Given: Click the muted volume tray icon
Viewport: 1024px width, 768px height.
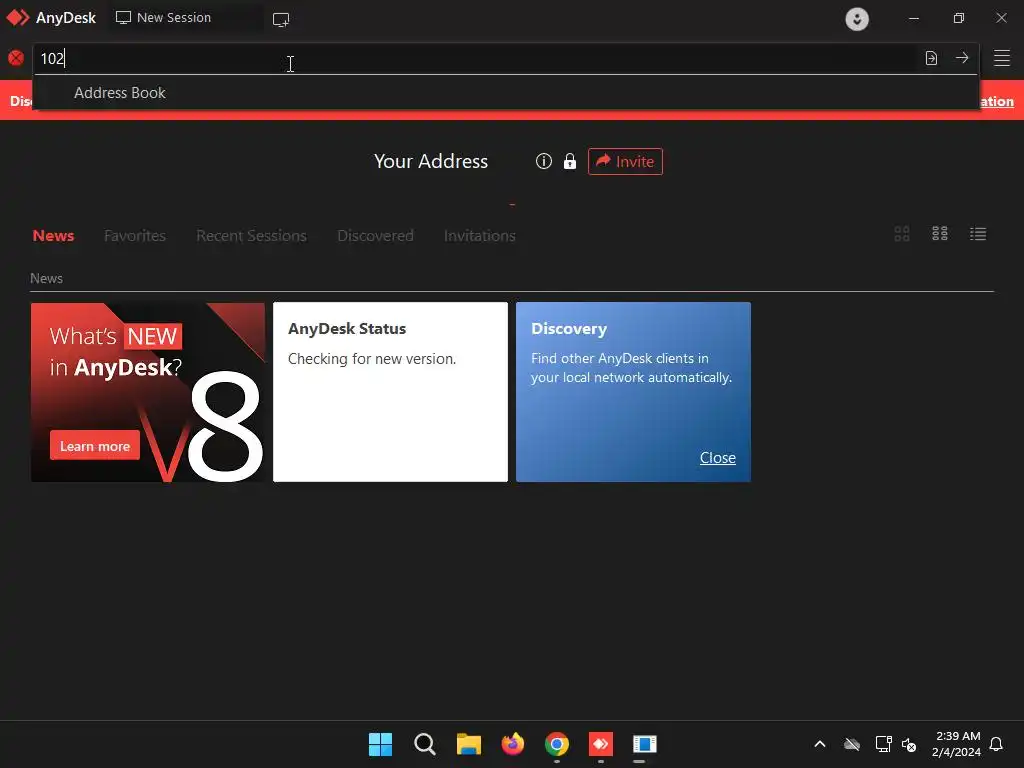Looking at the screenshot, I should (x=909, y=744).
